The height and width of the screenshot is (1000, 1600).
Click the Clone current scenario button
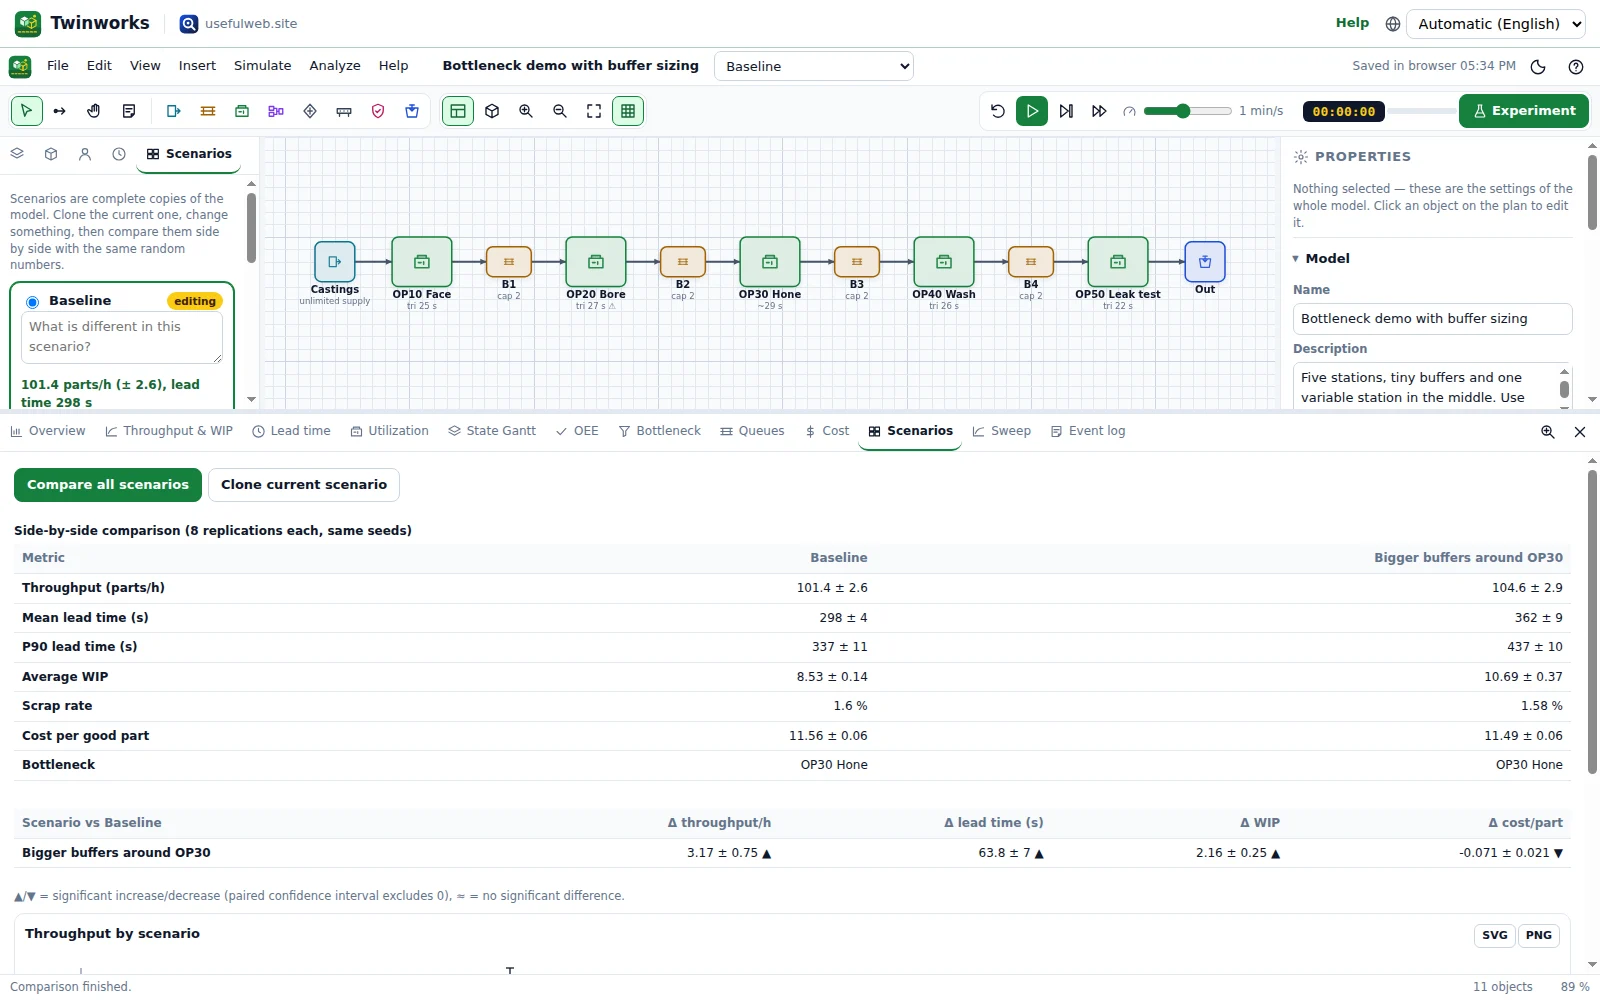pyautogui.click(x=304, y=485)
